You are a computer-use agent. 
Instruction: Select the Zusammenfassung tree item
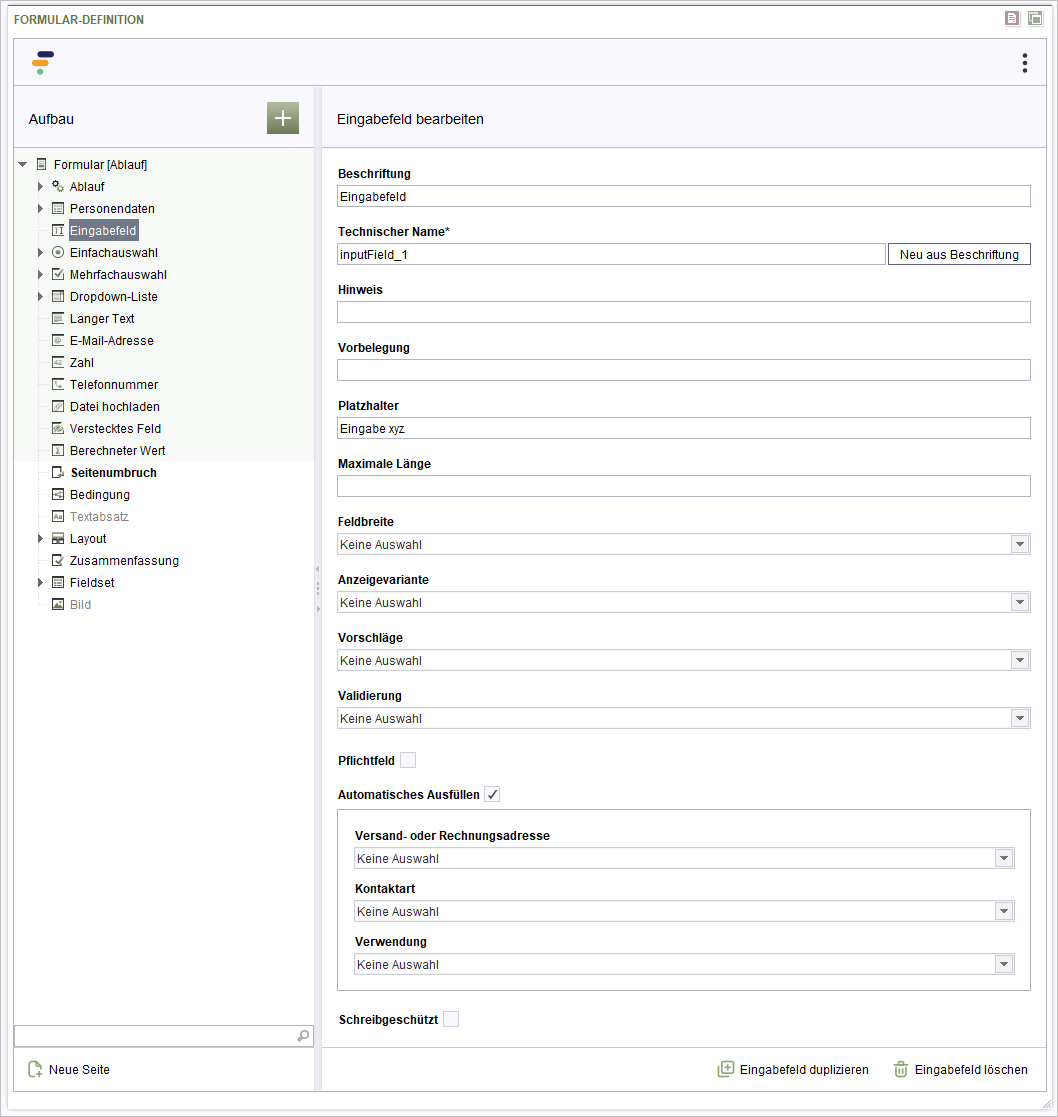pos(124,561)
